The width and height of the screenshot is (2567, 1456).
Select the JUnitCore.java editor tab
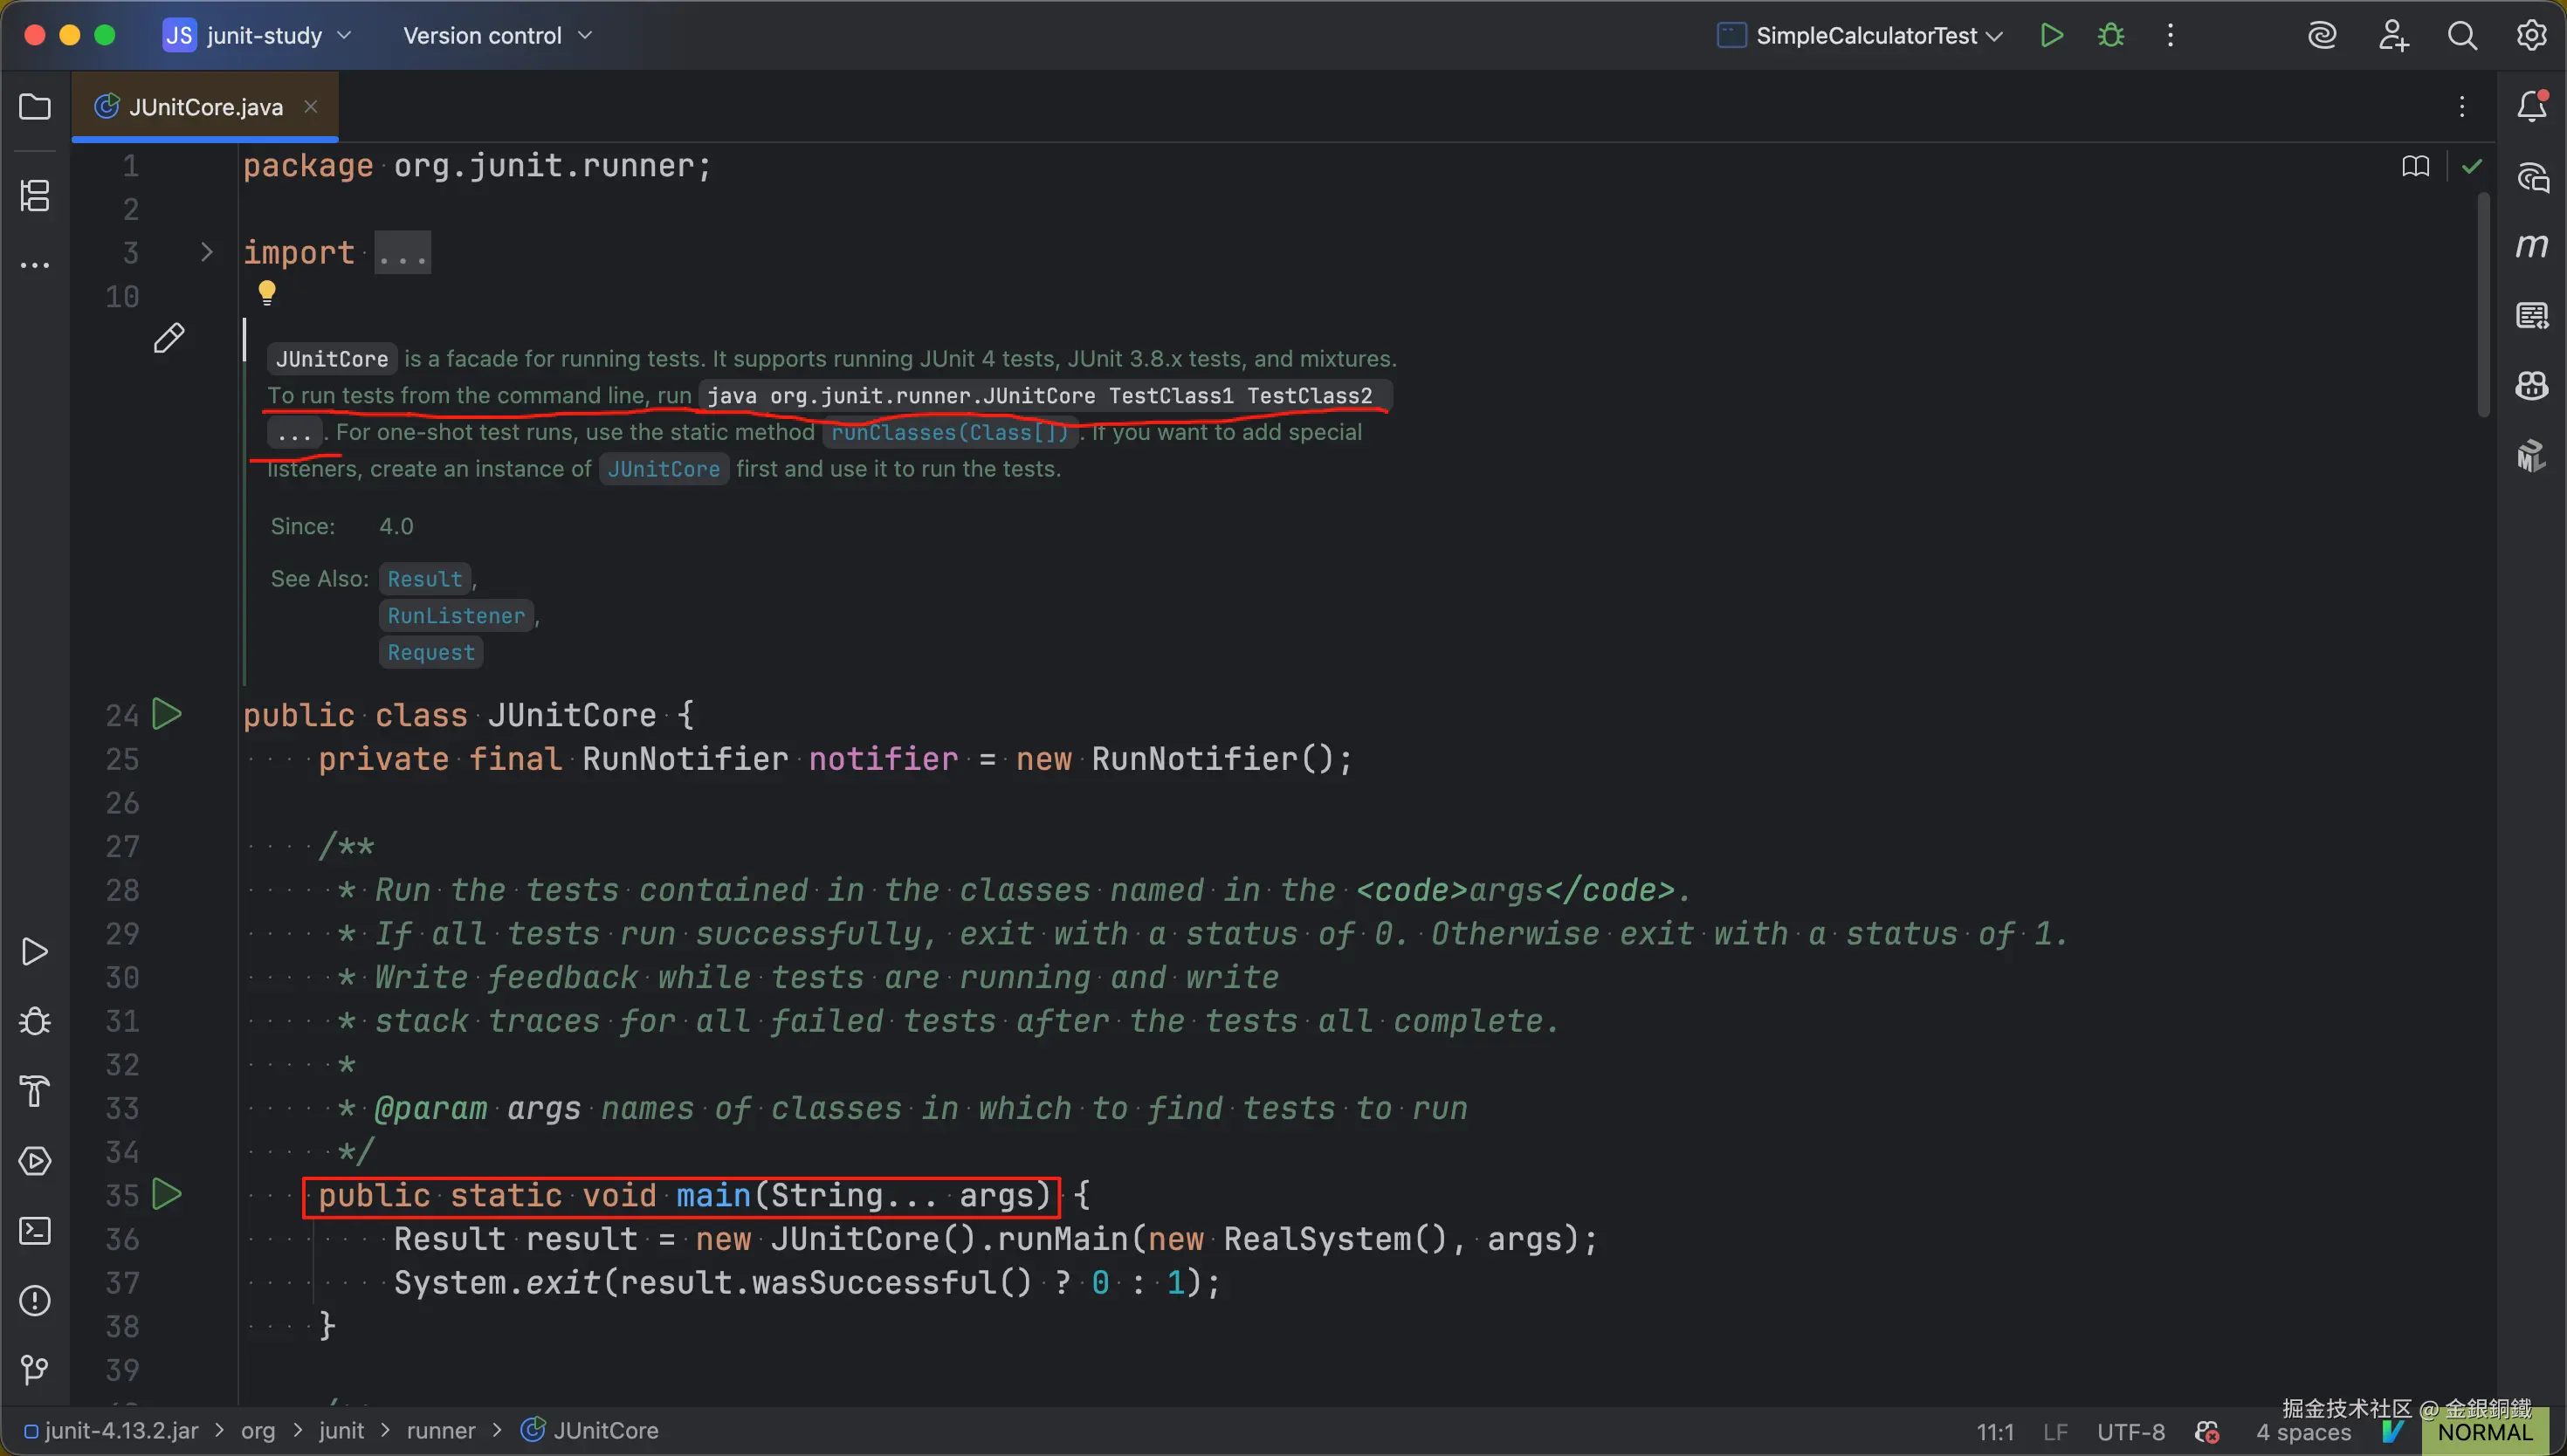coord(205,107)
